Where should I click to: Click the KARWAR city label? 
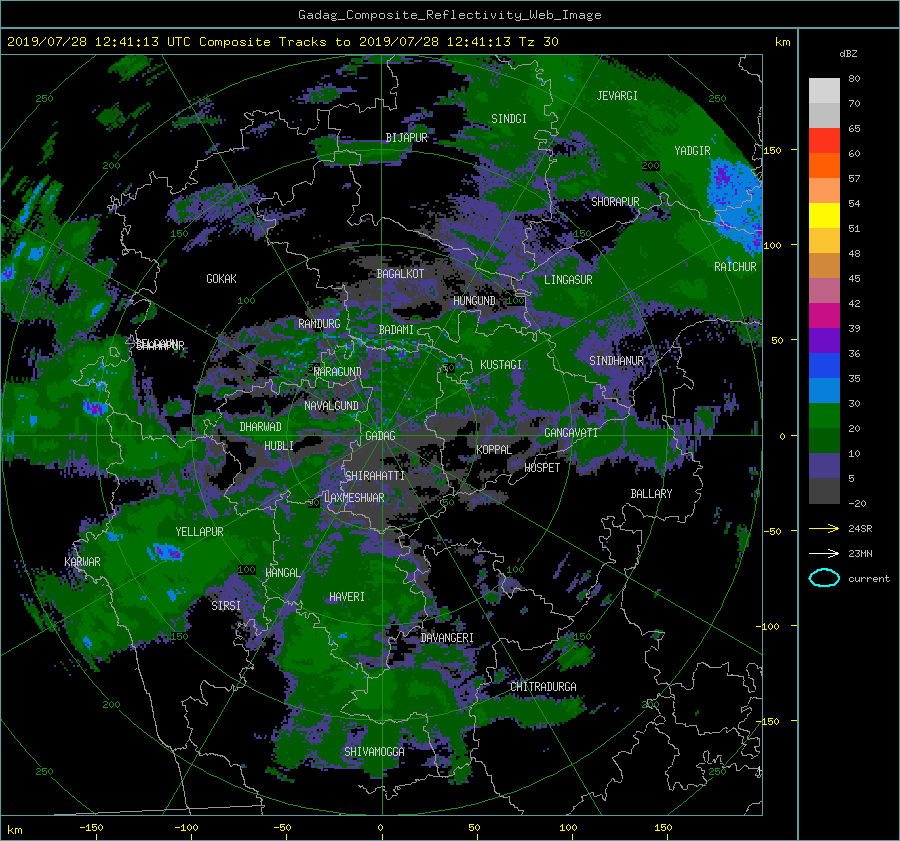coord(83,562)
